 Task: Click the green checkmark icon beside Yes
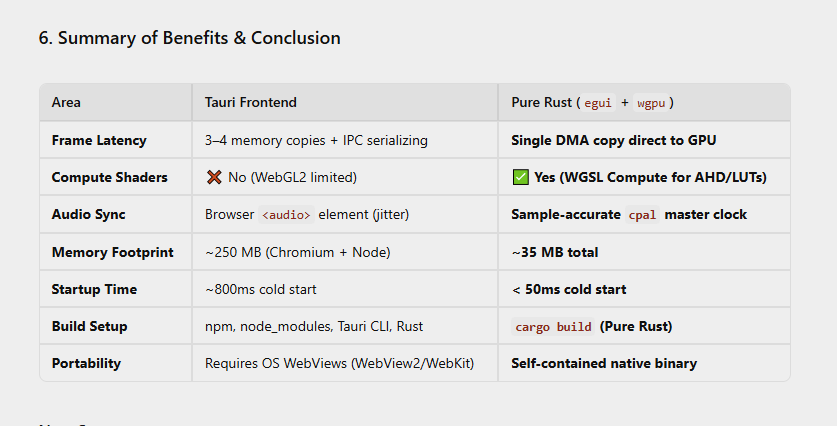click(x=520, y=177)
